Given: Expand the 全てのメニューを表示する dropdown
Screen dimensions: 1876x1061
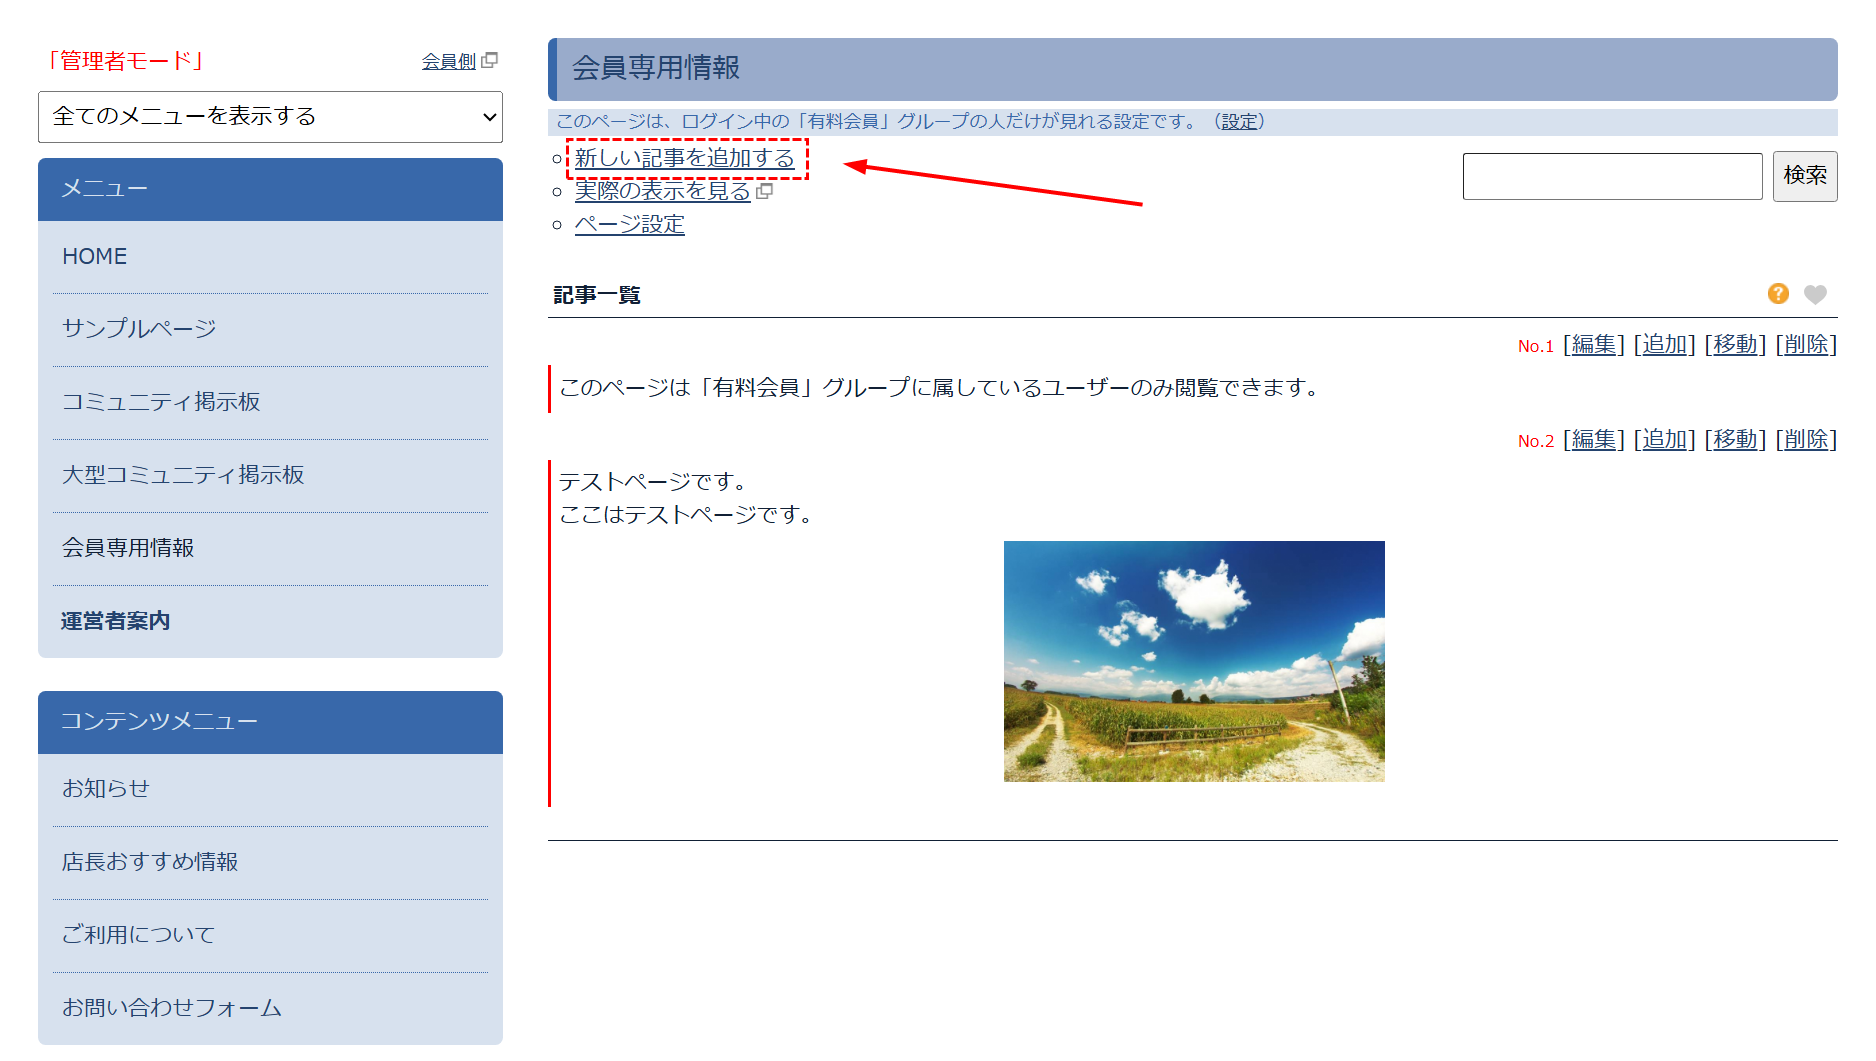Looking at the screenshot, I should pyautogui.click(x=270, y=117).
